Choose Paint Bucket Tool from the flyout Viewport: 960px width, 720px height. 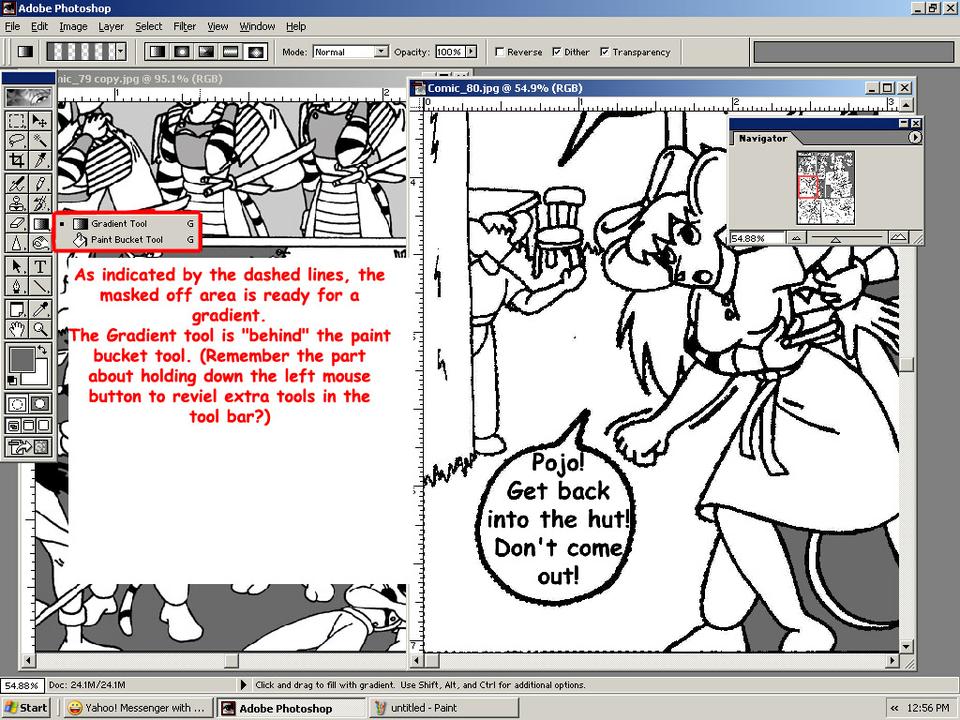click(x=127, y=239)
